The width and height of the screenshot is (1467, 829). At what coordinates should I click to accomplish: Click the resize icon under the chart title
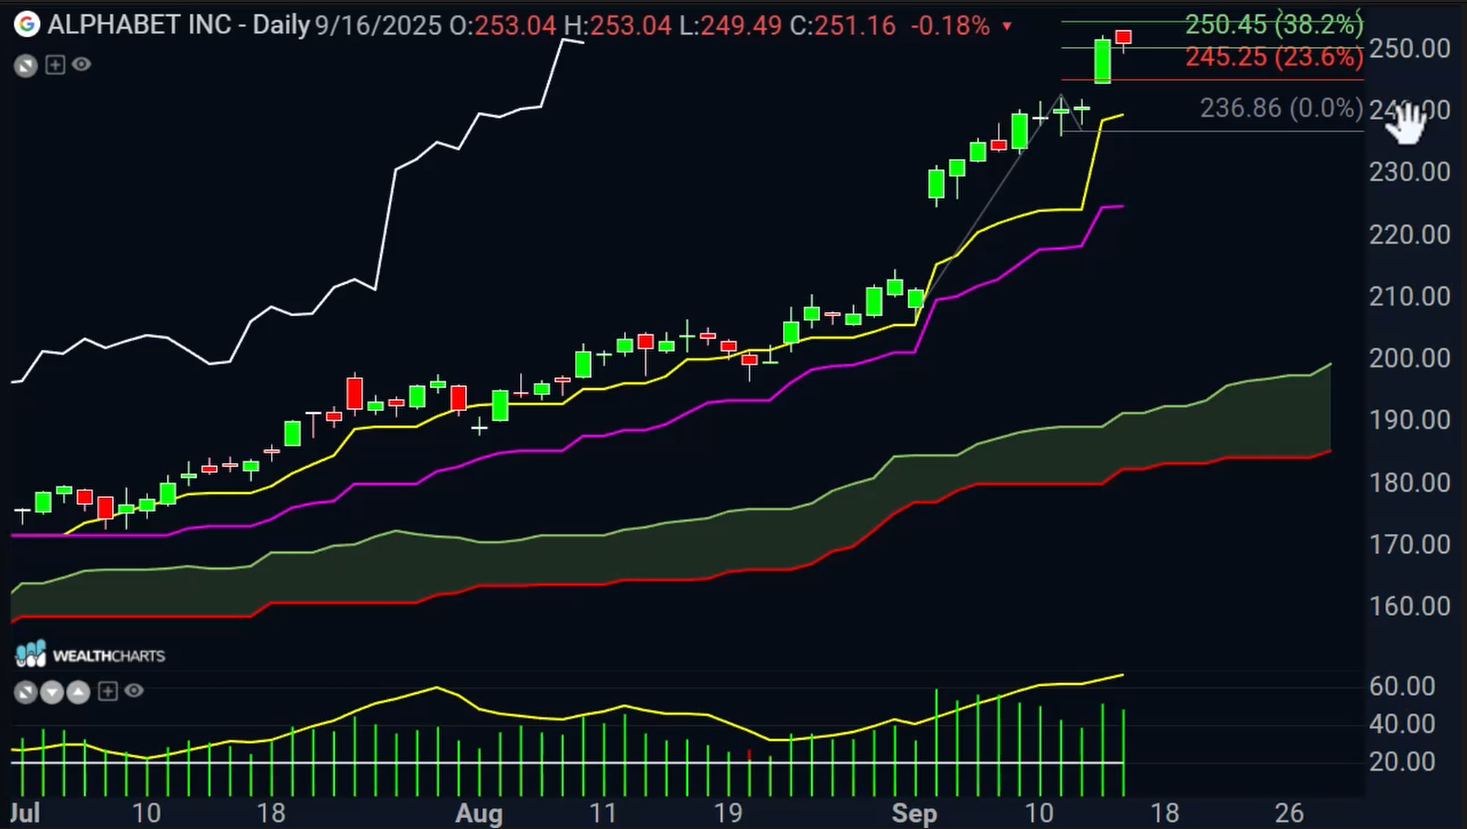pyautogui.click(x=26, y=66)
